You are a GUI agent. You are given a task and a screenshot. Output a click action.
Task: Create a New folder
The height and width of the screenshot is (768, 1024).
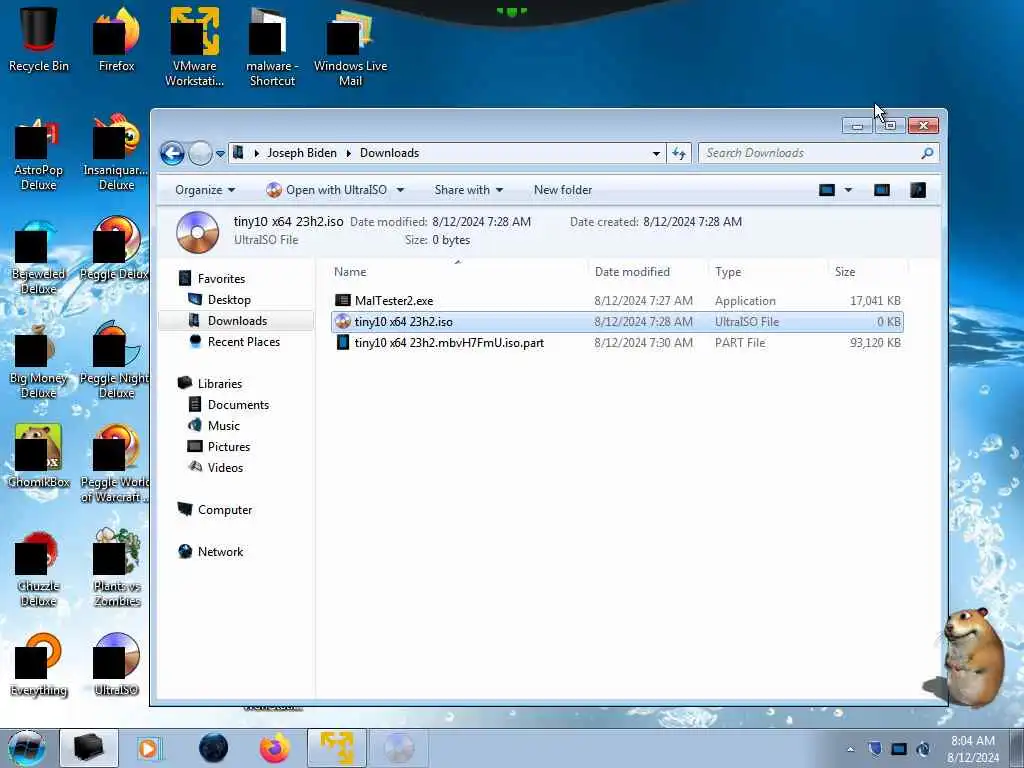point(563,190)
